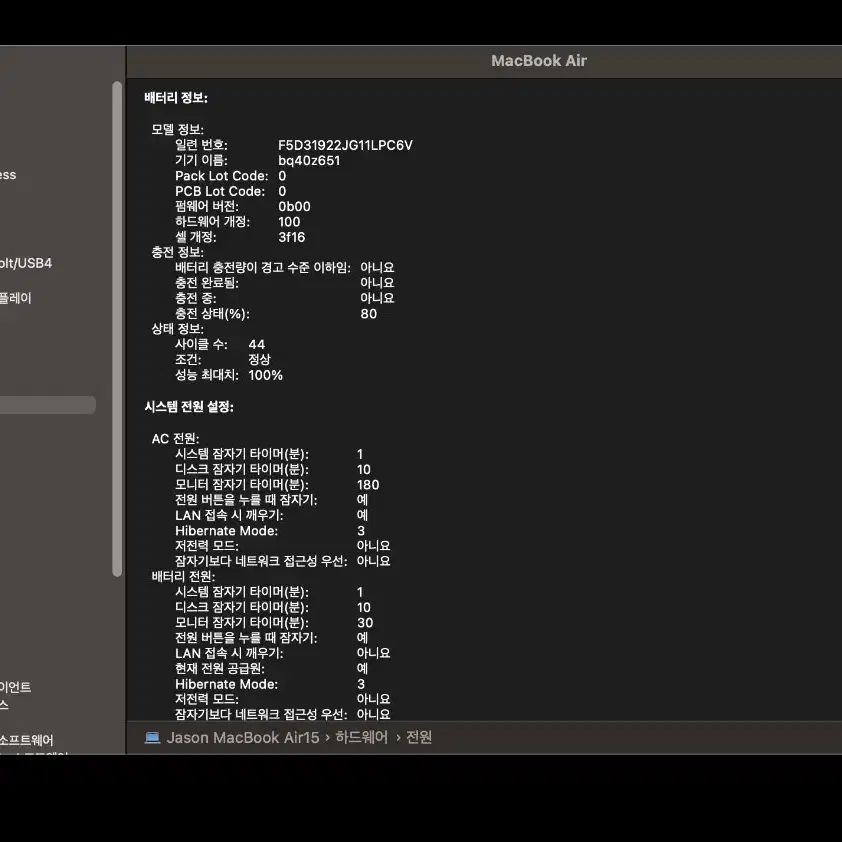Screen dimensions: 842x842
Task: Click the 성능 최대치 label
Action: 207,375
